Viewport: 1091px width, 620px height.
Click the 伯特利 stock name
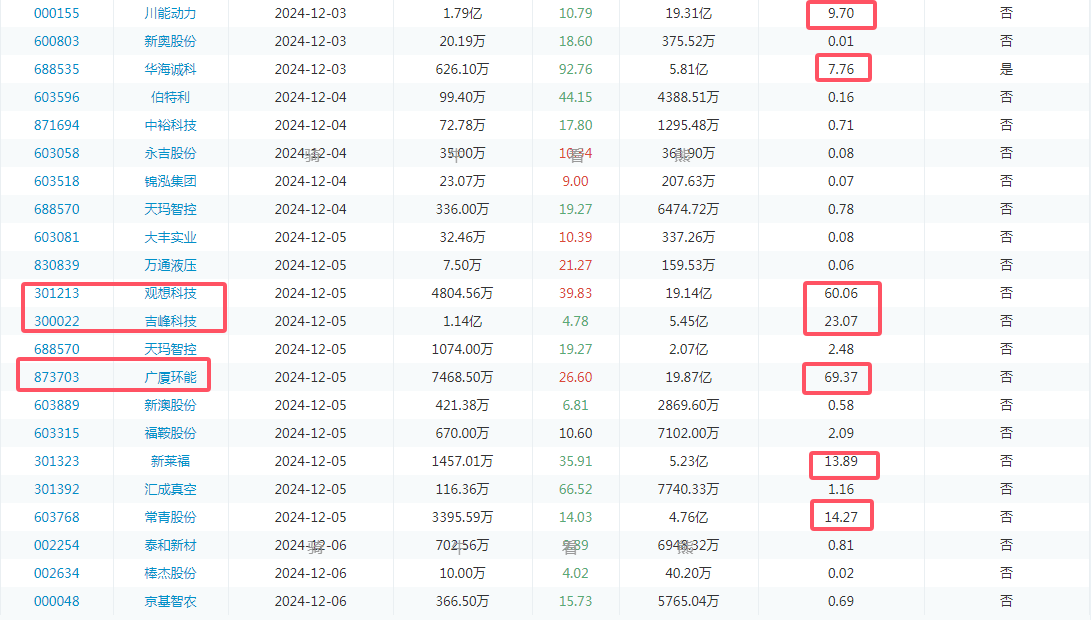[170, 97]
